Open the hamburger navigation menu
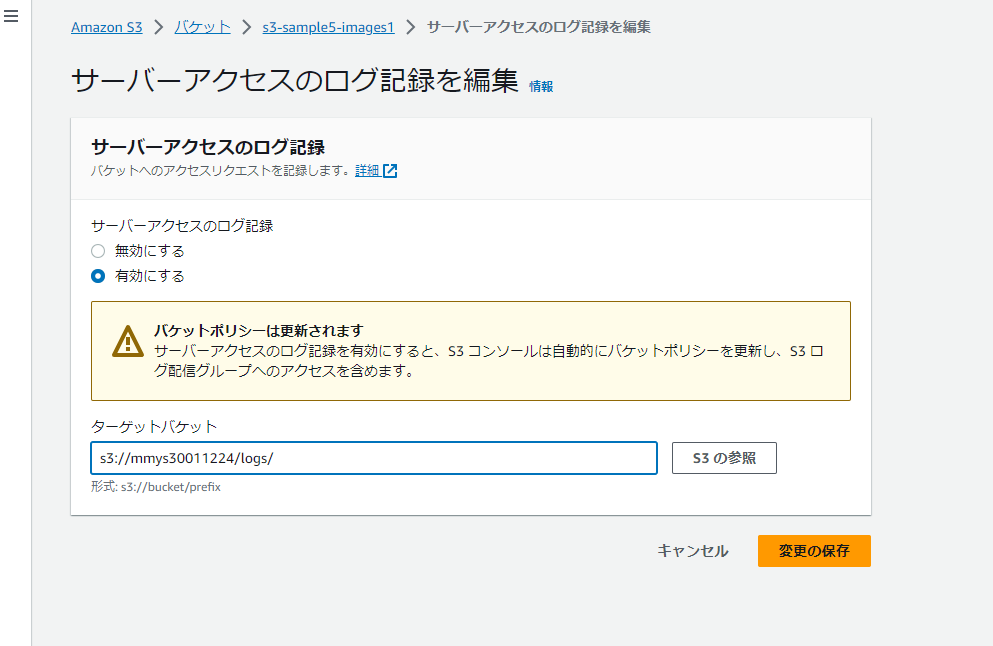 pos(11,16)
